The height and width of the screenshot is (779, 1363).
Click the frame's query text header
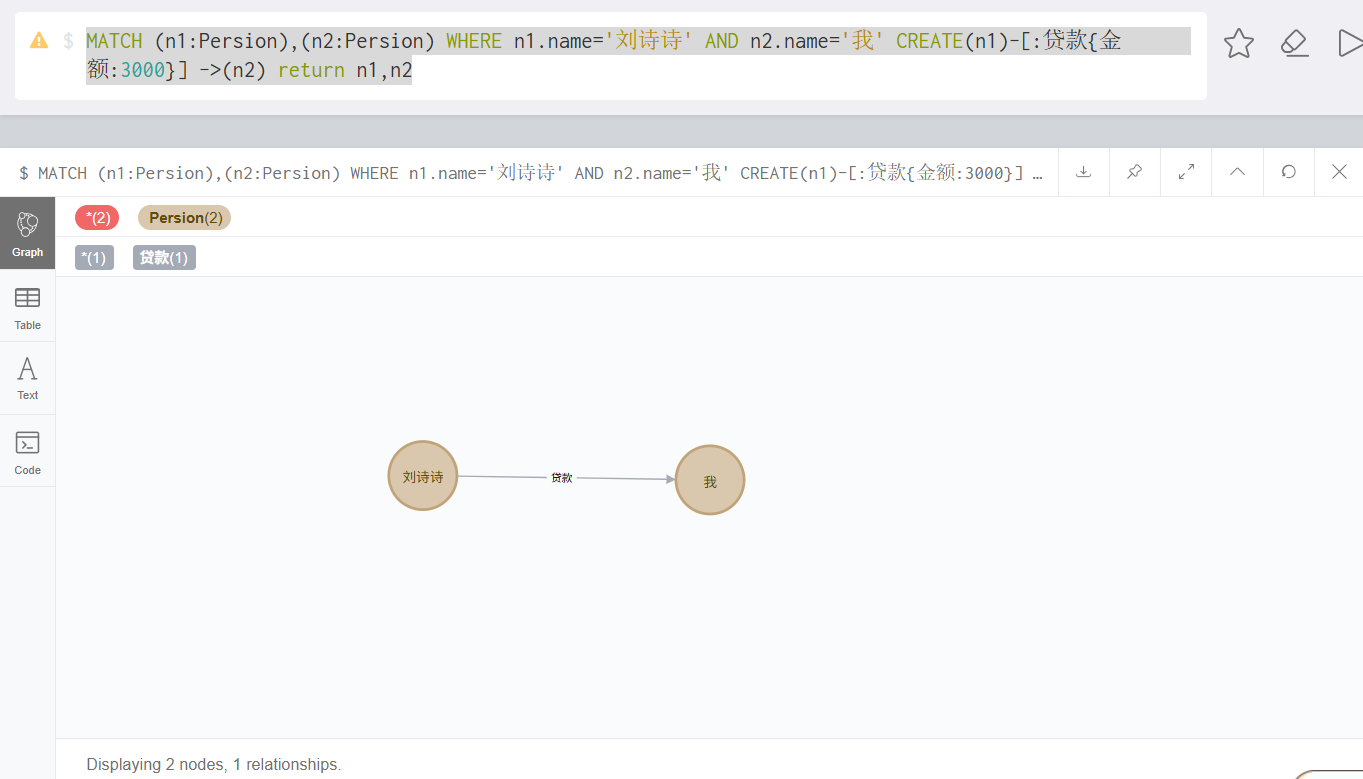531,173
